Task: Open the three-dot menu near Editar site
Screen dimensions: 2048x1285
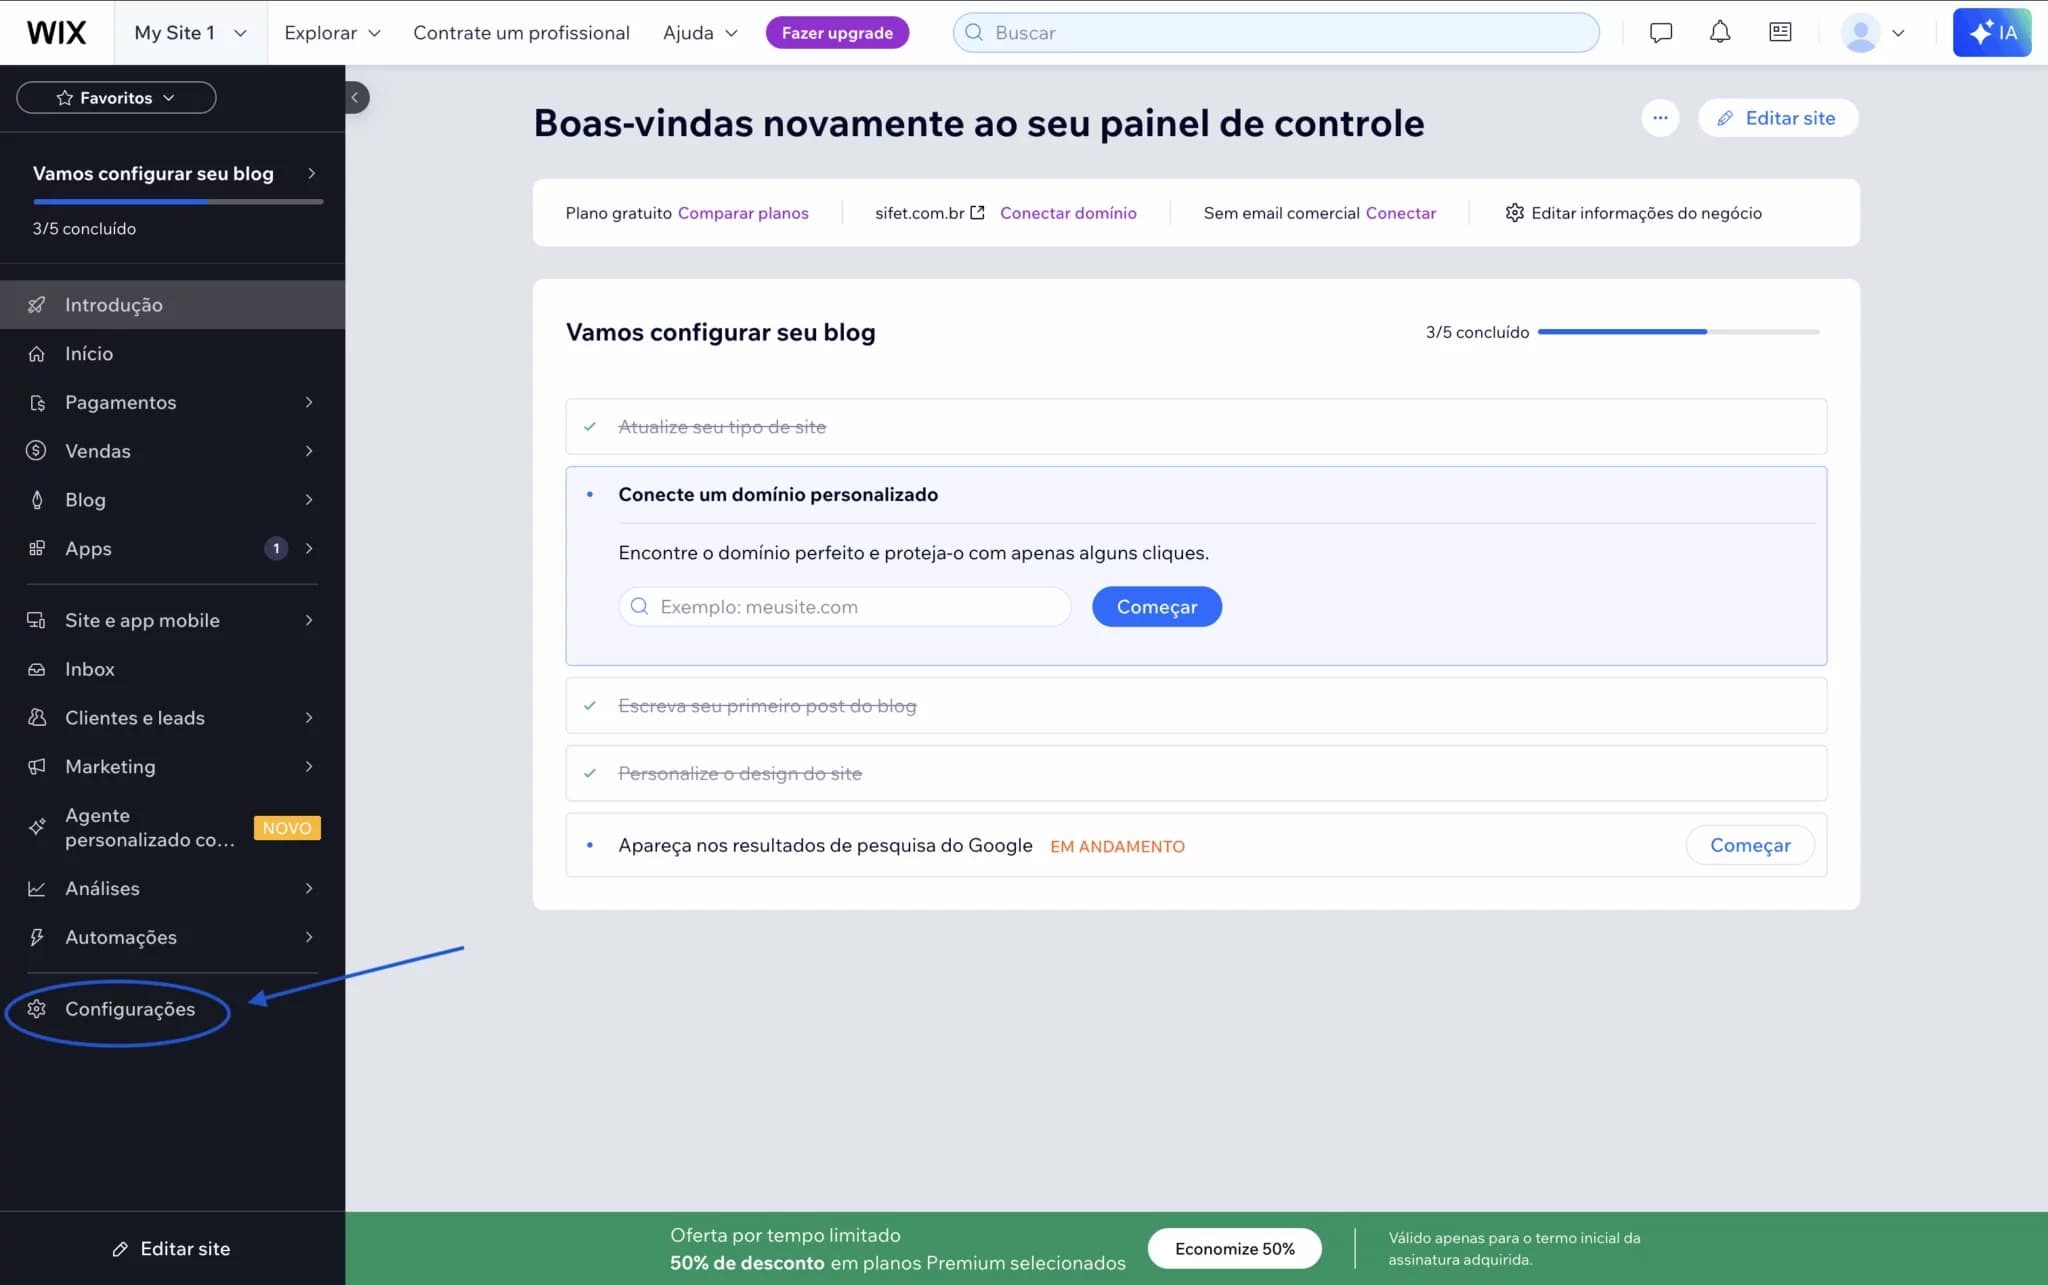Action: (x=1659, y=117)
